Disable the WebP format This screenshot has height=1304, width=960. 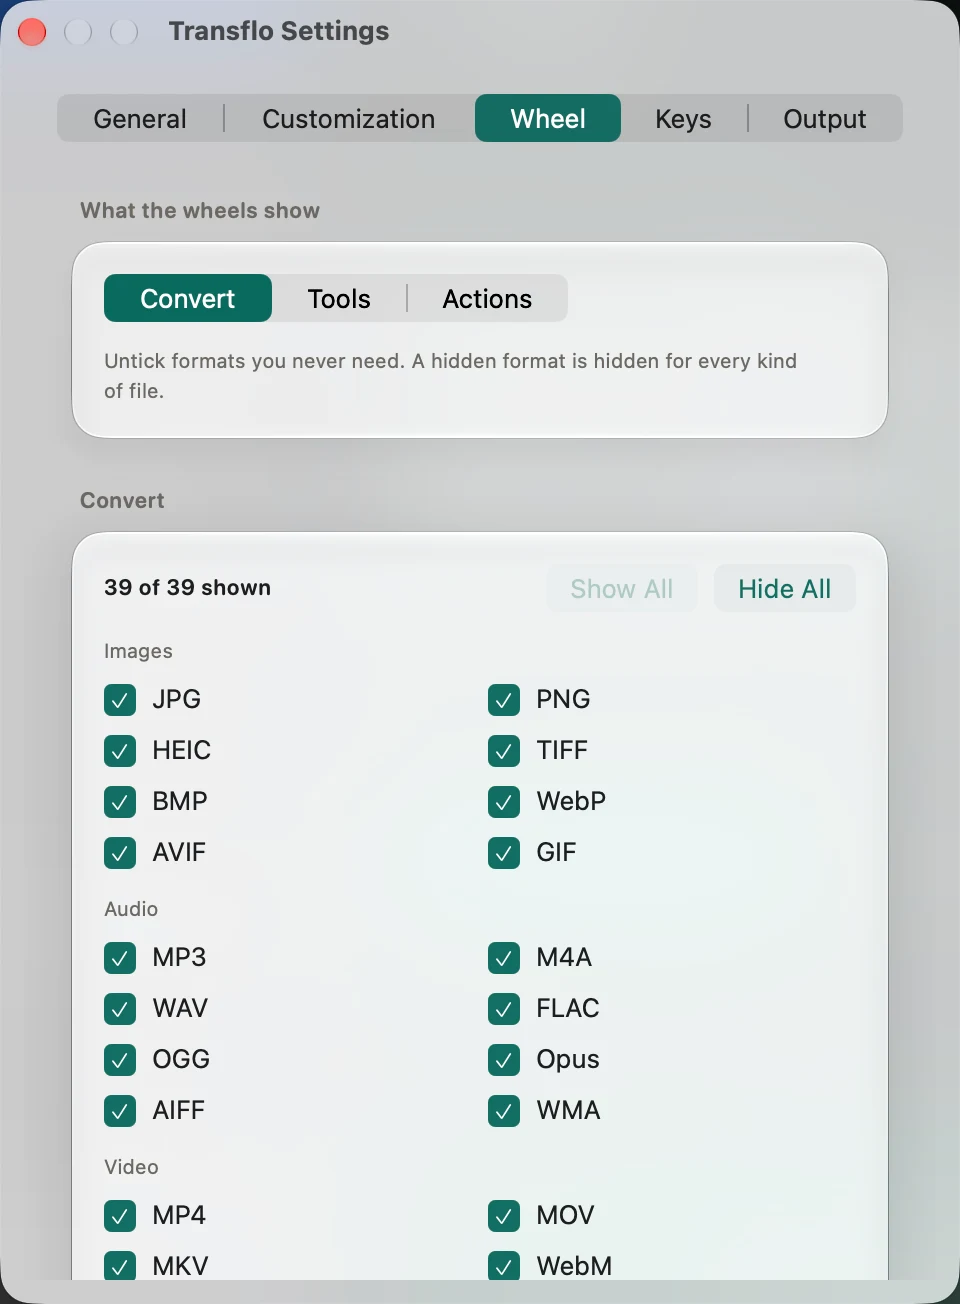click(x=504, y=802)
